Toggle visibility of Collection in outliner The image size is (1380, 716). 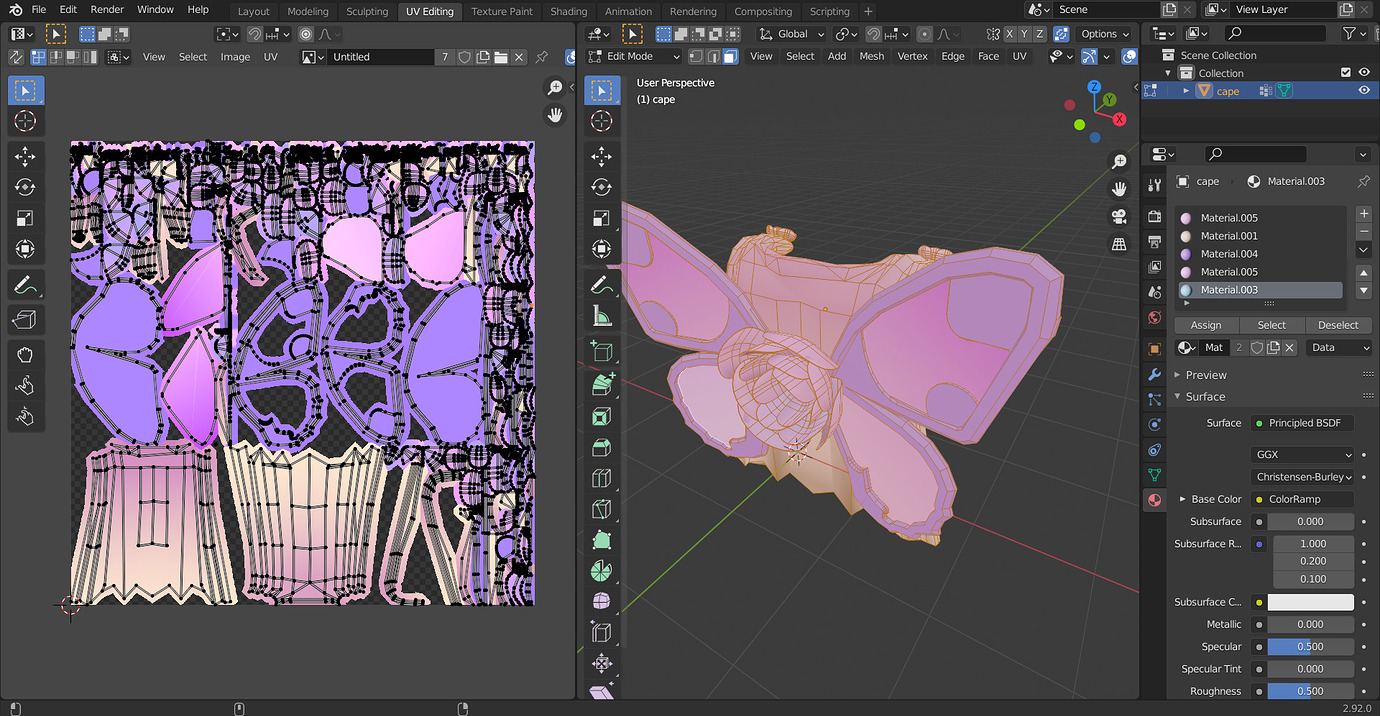[1364, 72]
